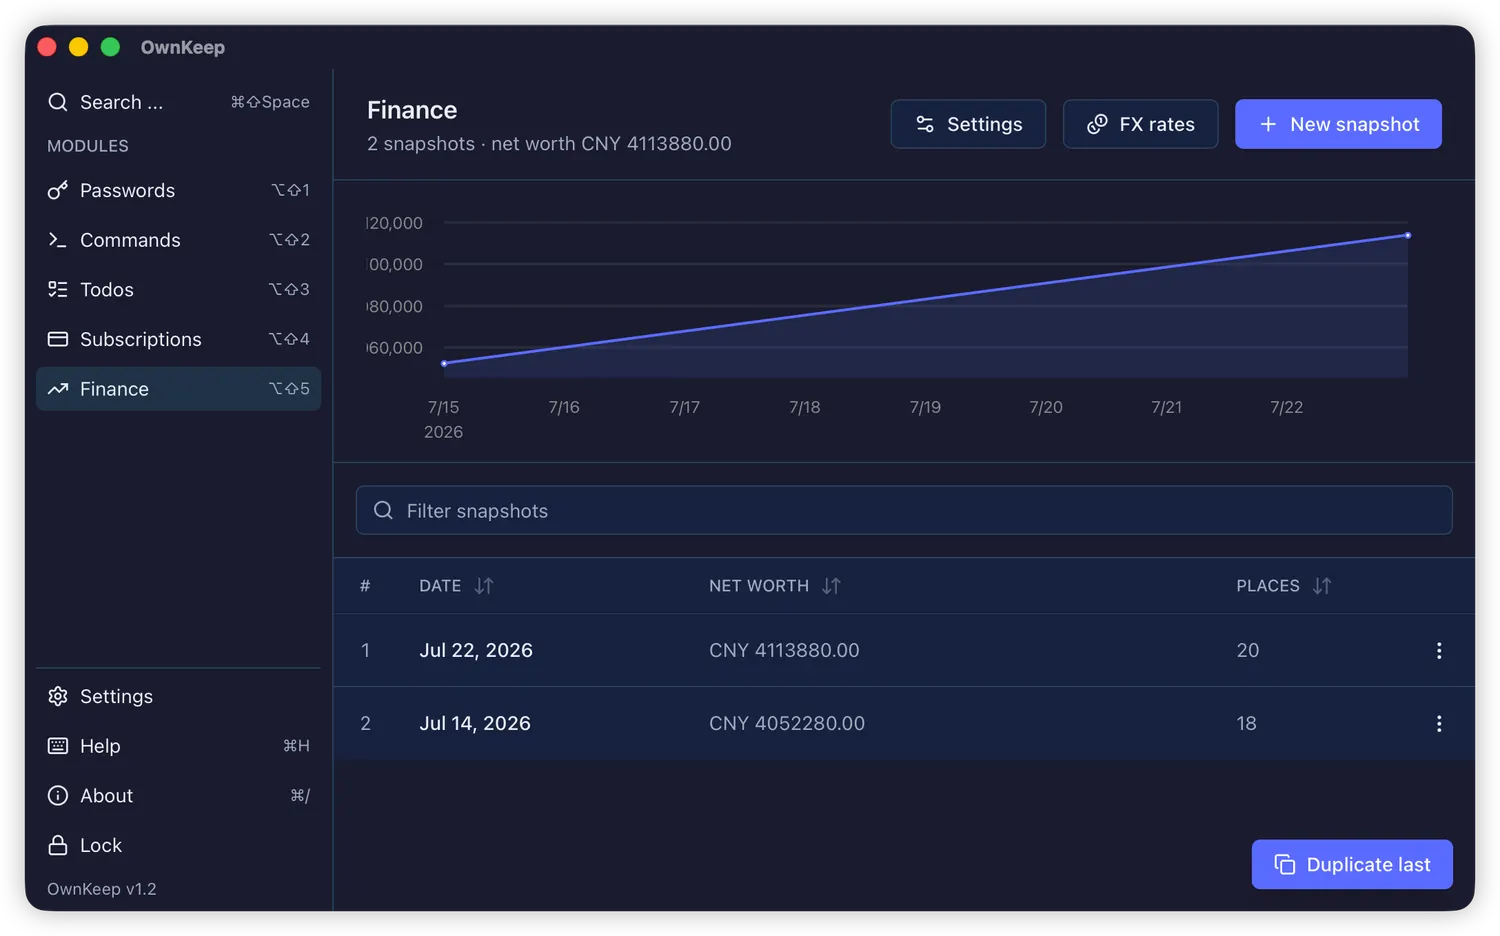Open the Commands module
The height and width of the screenshot is (936, 1500).
[178, 240]
